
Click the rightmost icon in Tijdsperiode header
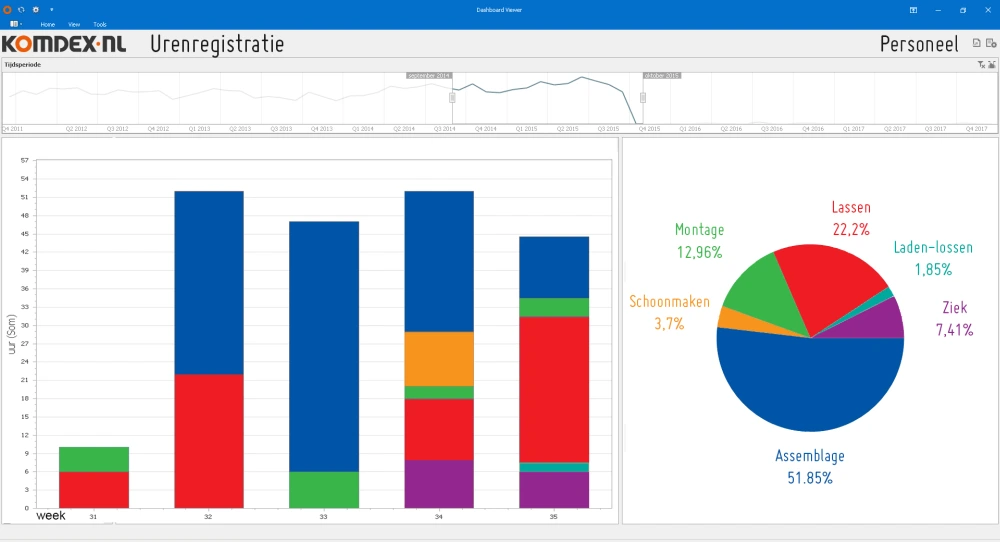pos(991,64)
